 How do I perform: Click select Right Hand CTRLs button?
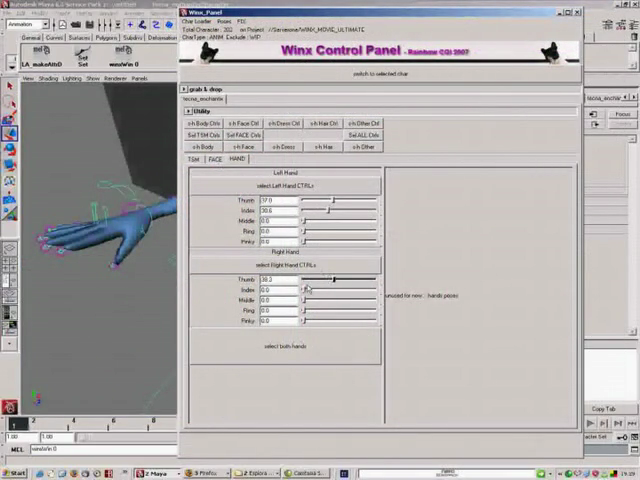(286, 265)
